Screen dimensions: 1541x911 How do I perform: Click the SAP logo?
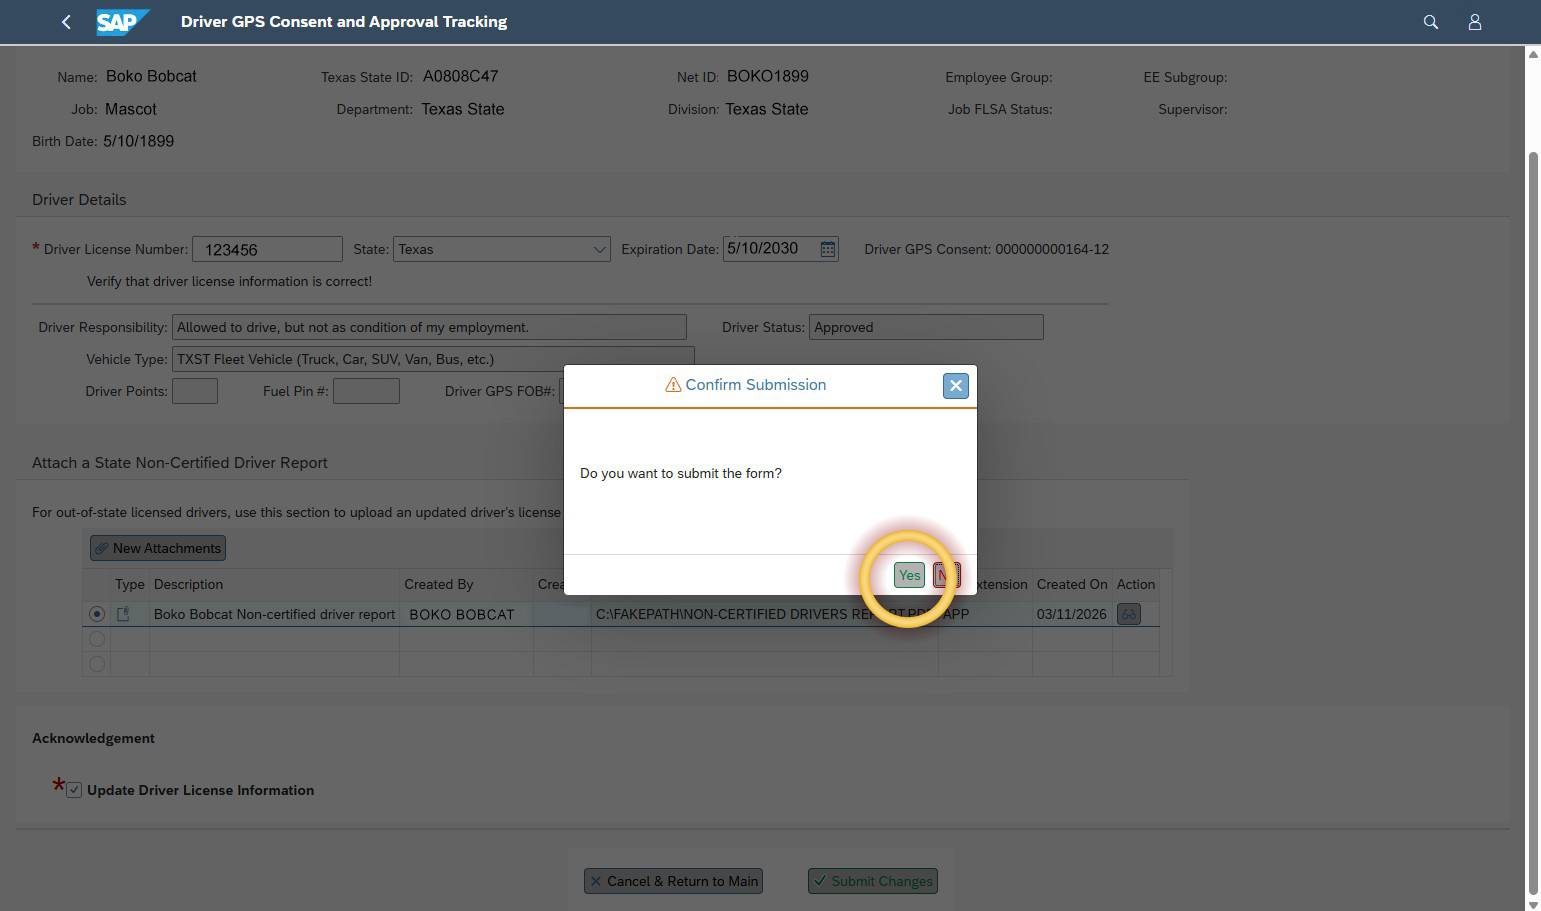pos(121,21)
